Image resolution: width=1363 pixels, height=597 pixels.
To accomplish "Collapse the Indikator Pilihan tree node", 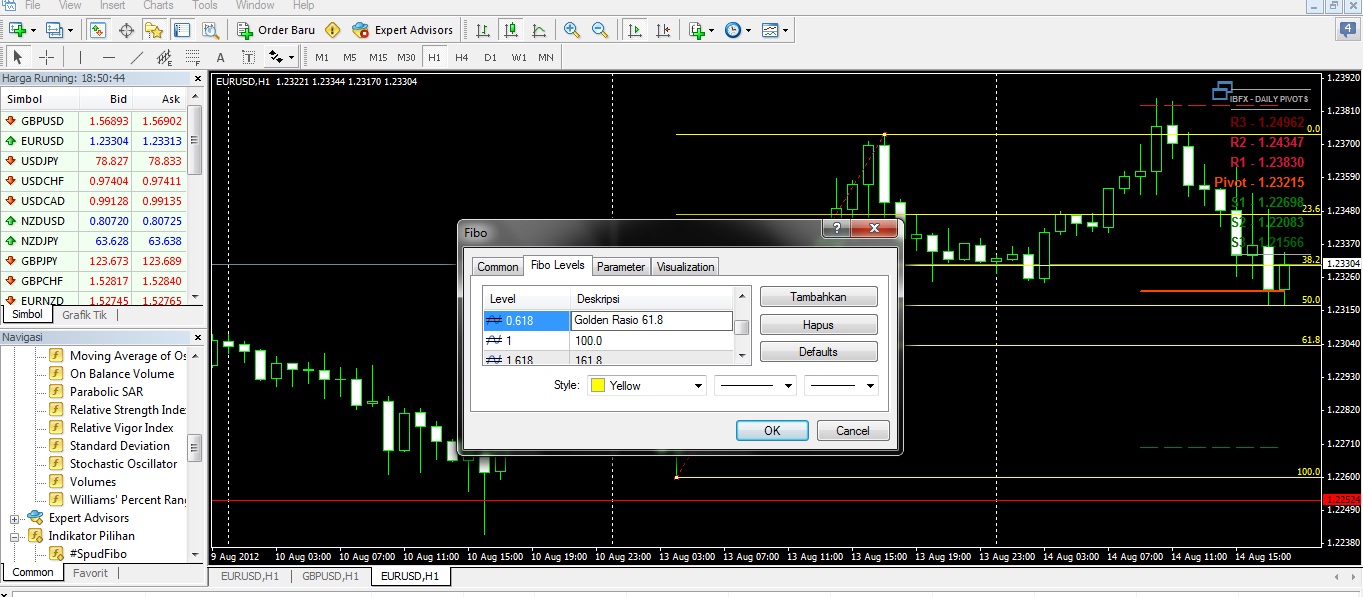I will [x=15, y=536].
